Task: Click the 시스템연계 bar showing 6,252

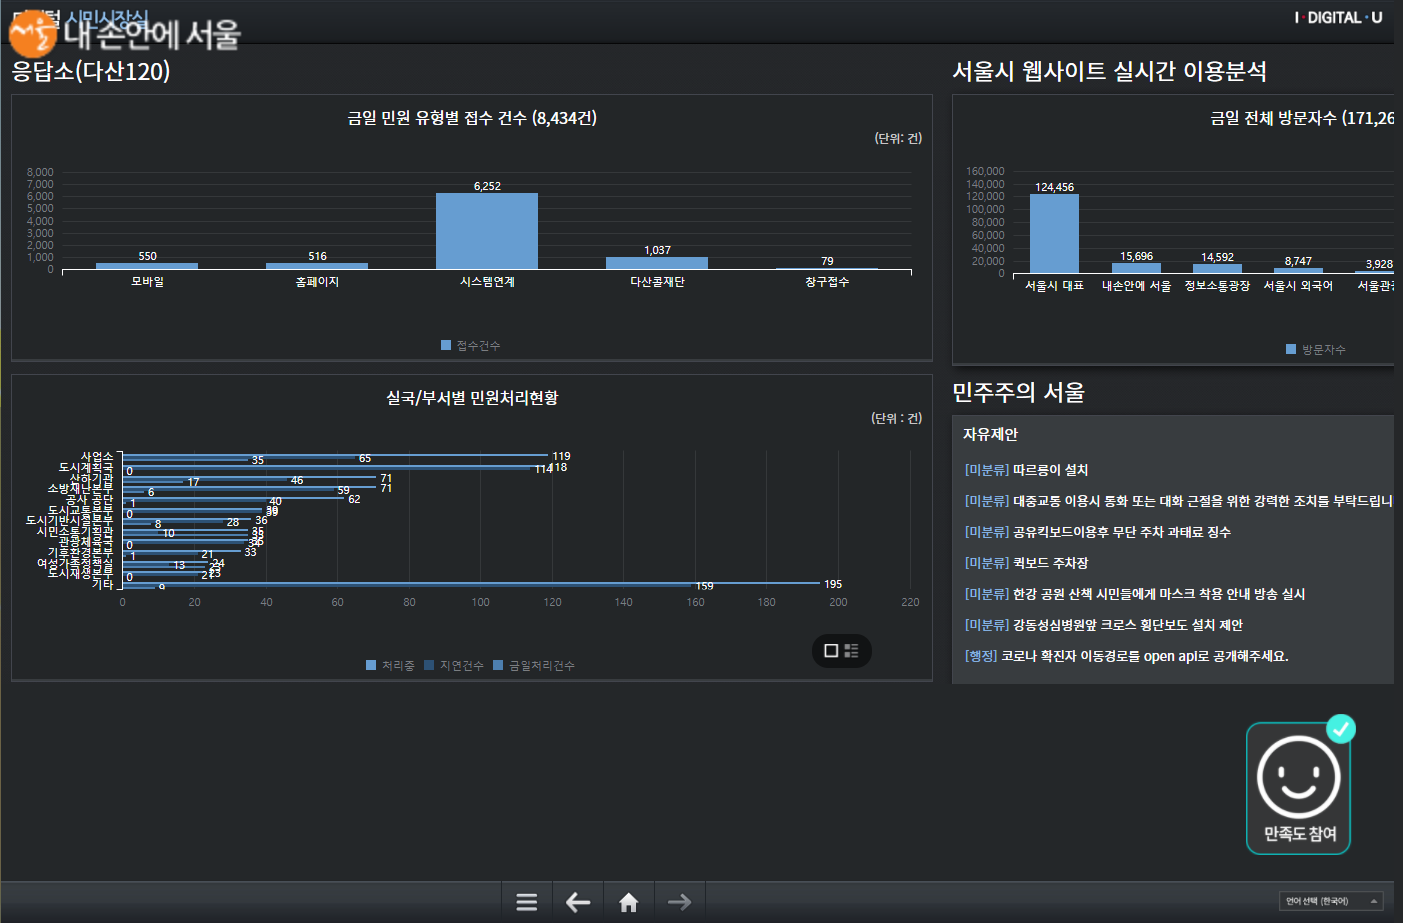Action: pyautogui.click(x=487, y=231)
